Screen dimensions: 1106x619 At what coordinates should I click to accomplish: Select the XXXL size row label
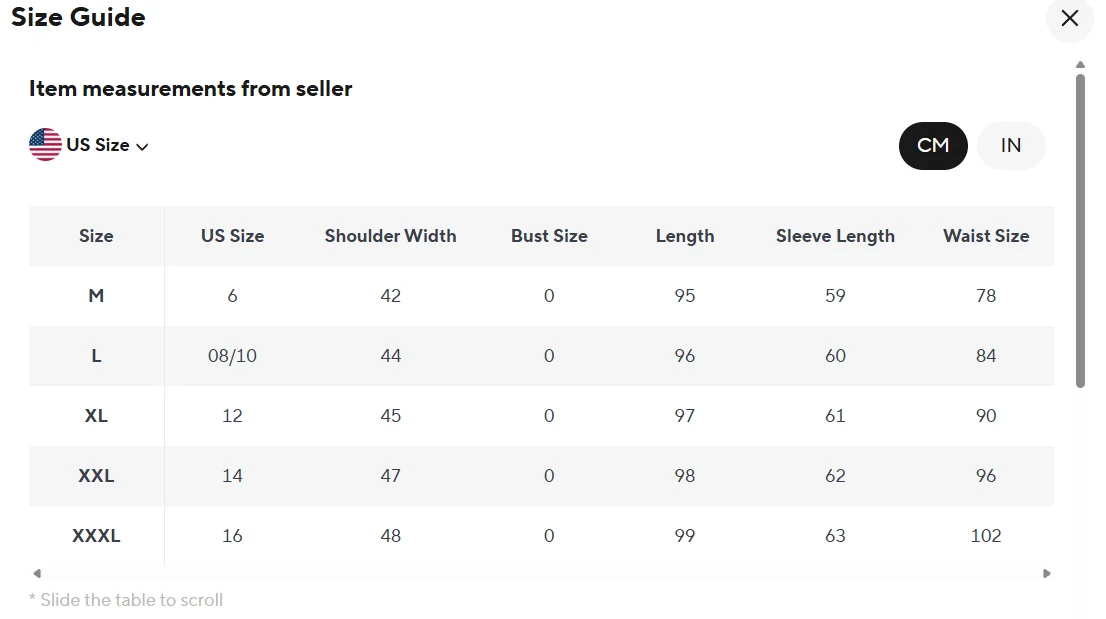(96, 536)
